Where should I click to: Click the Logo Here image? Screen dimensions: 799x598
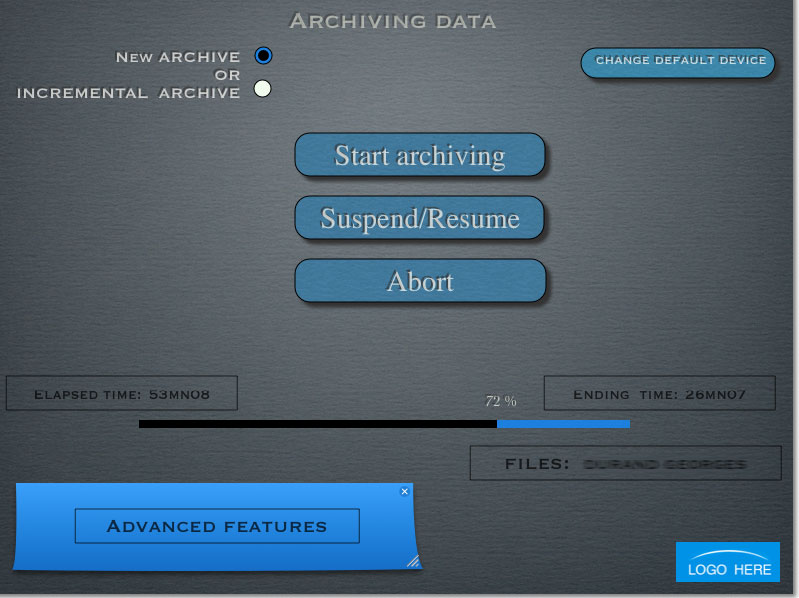click(728, 562)
